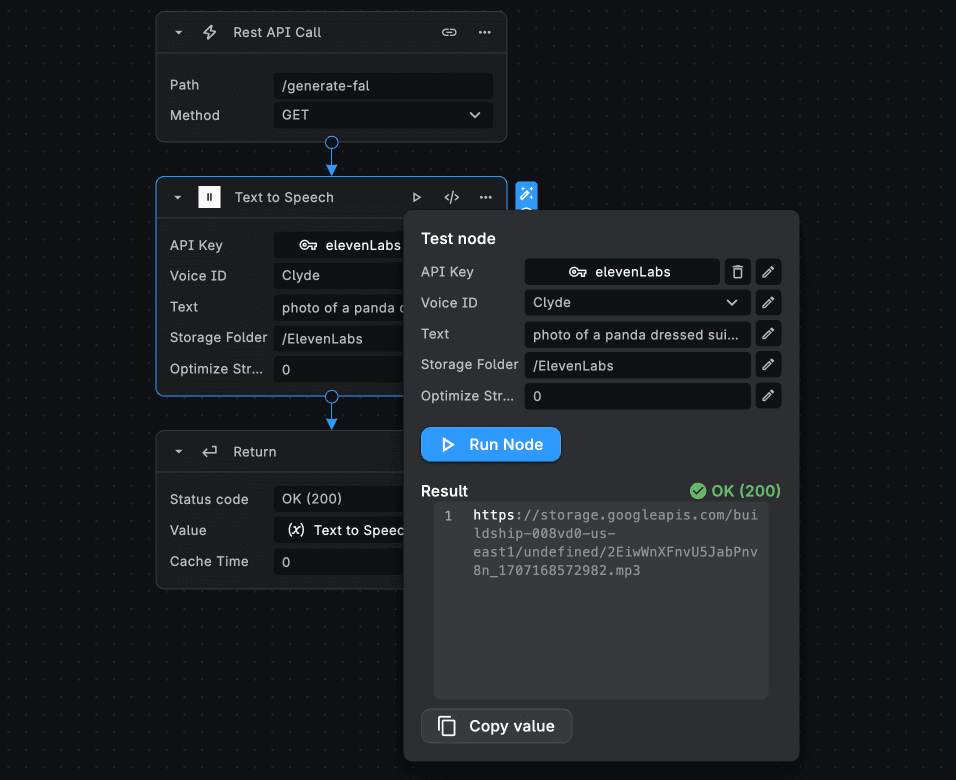
Task: Open the Text to Speech node more options menu
Action: click(486, 197)
